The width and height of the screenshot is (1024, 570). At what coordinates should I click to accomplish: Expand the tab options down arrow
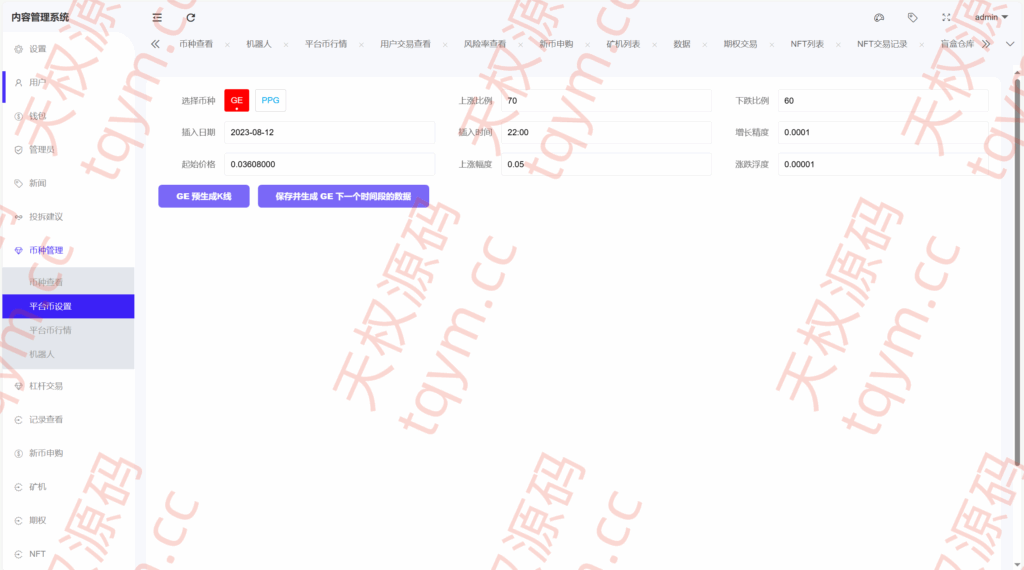(x=1010, y=44)
